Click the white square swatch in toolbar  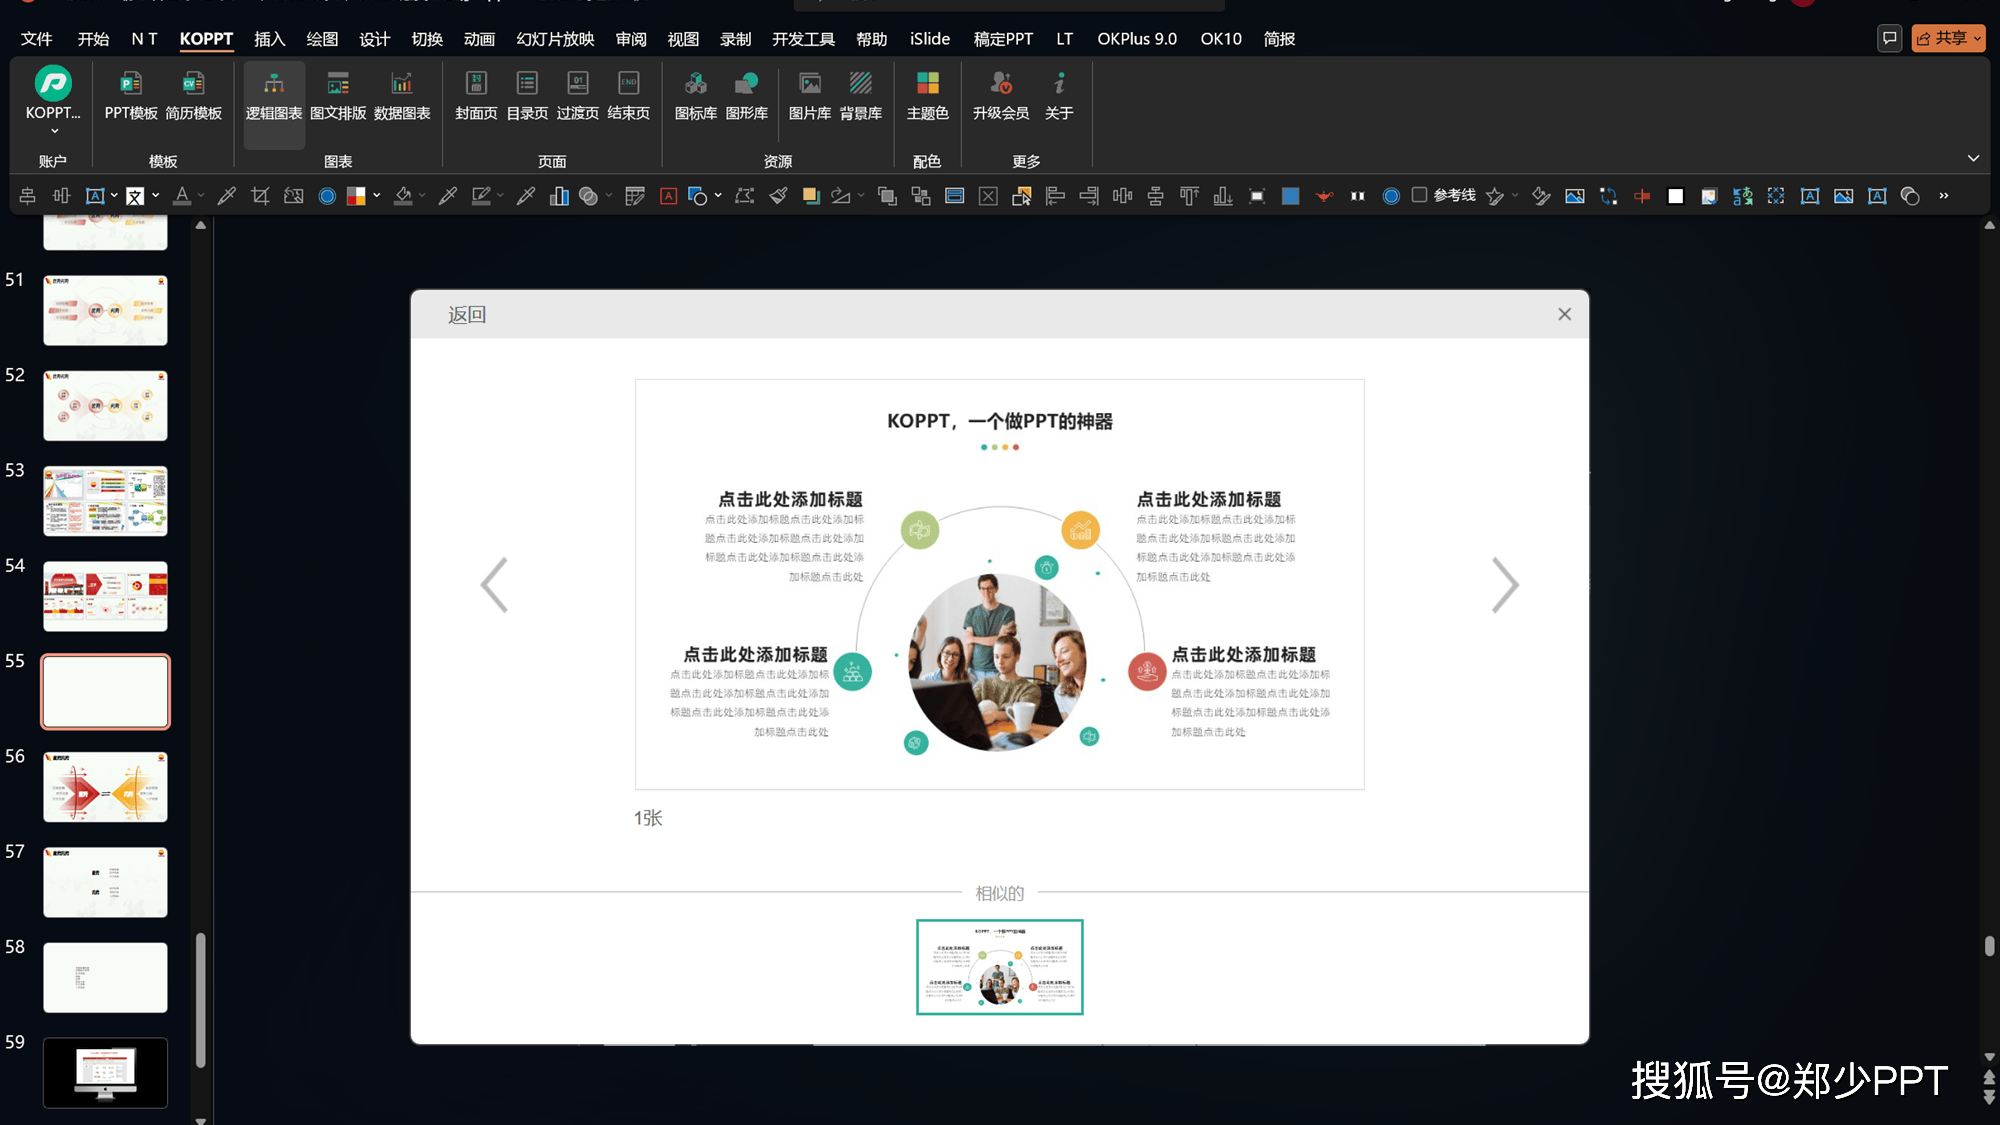[x=1676, y=196]
